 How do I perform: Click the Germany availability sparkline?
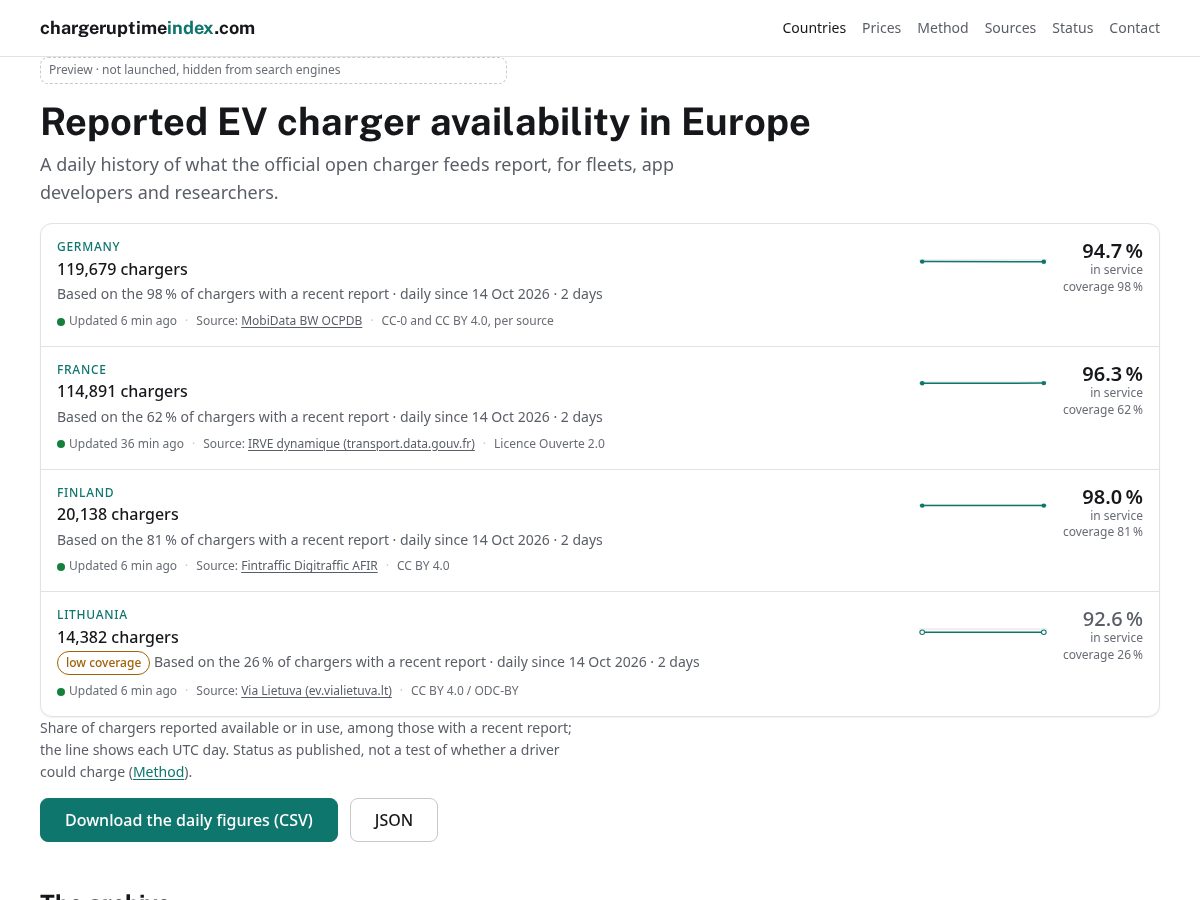click(982, 262)
